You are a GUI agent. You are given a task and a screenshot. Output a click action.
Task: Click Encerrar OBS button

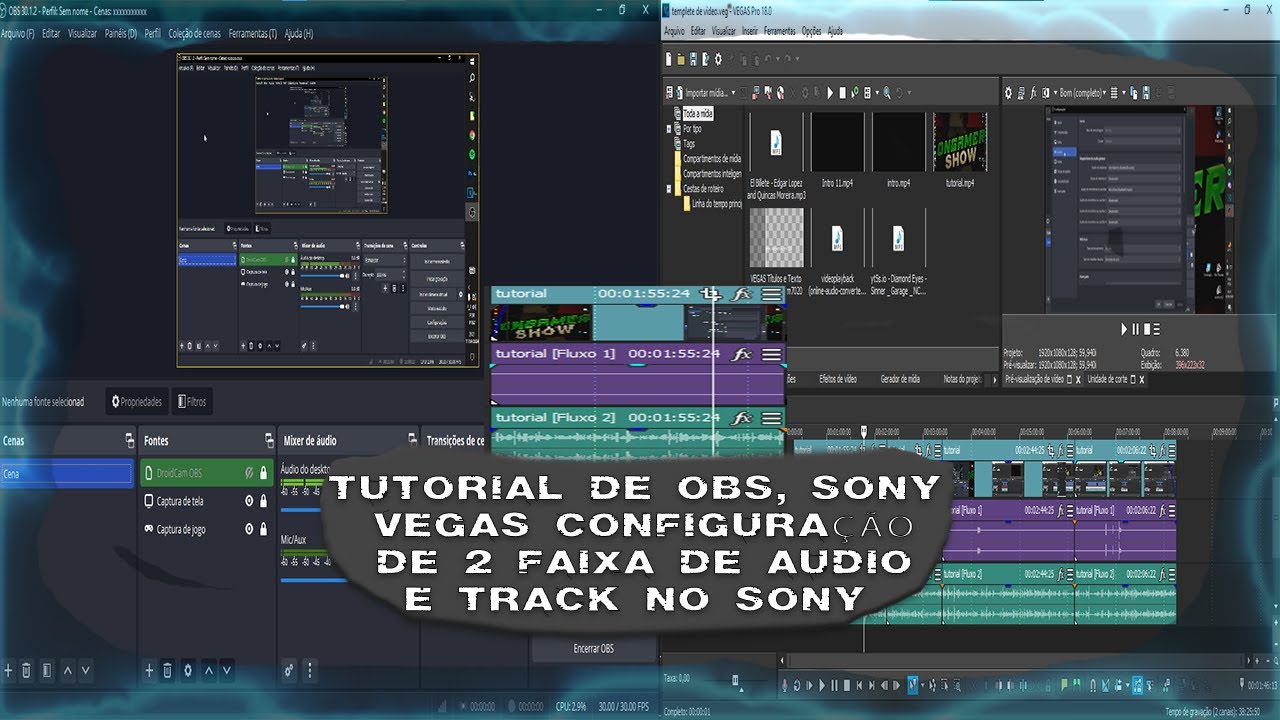[x=594, y=649]
